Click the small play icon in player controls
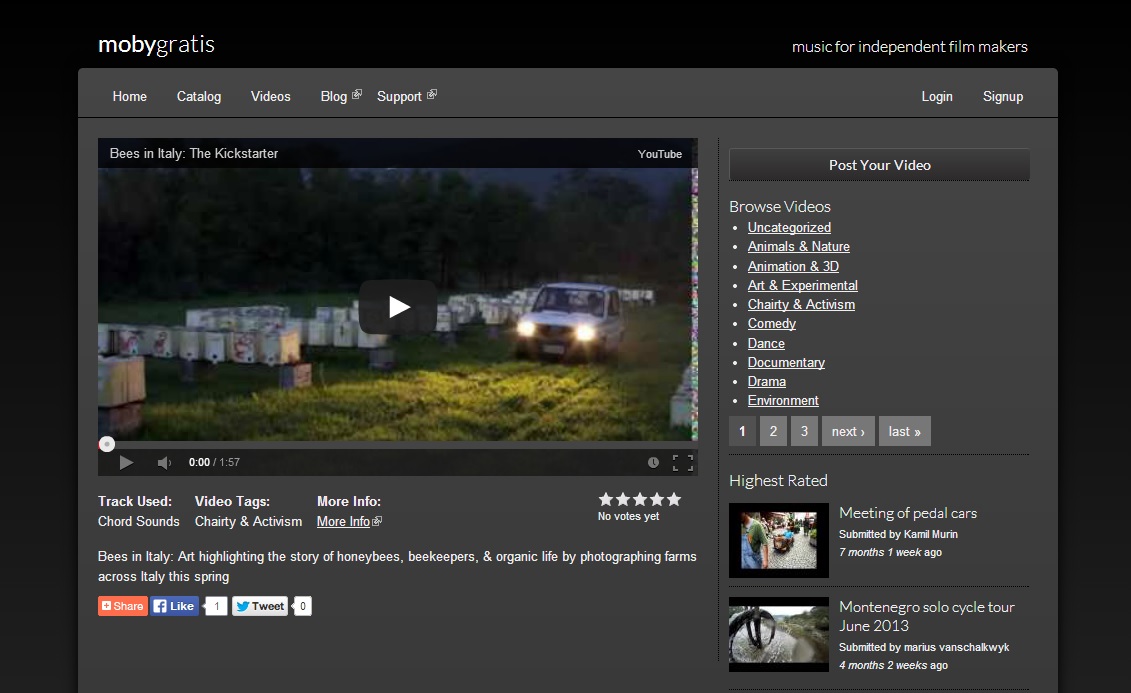This screenshot has width=1131, height=693. tap(126, 462)
